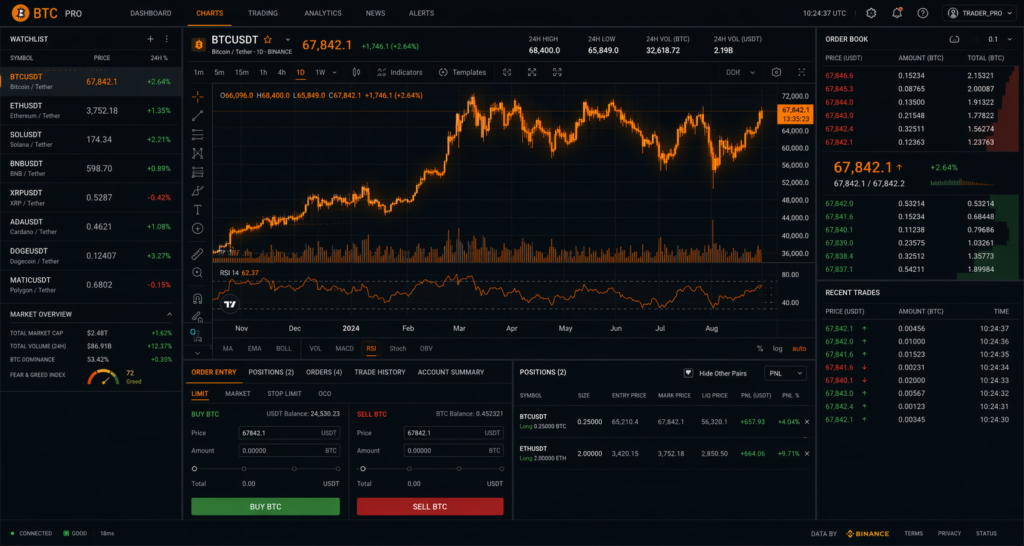This screenshot has width=1024, height=546.
Task: Click the BTC PRO logo
Action: coord(46,13)
